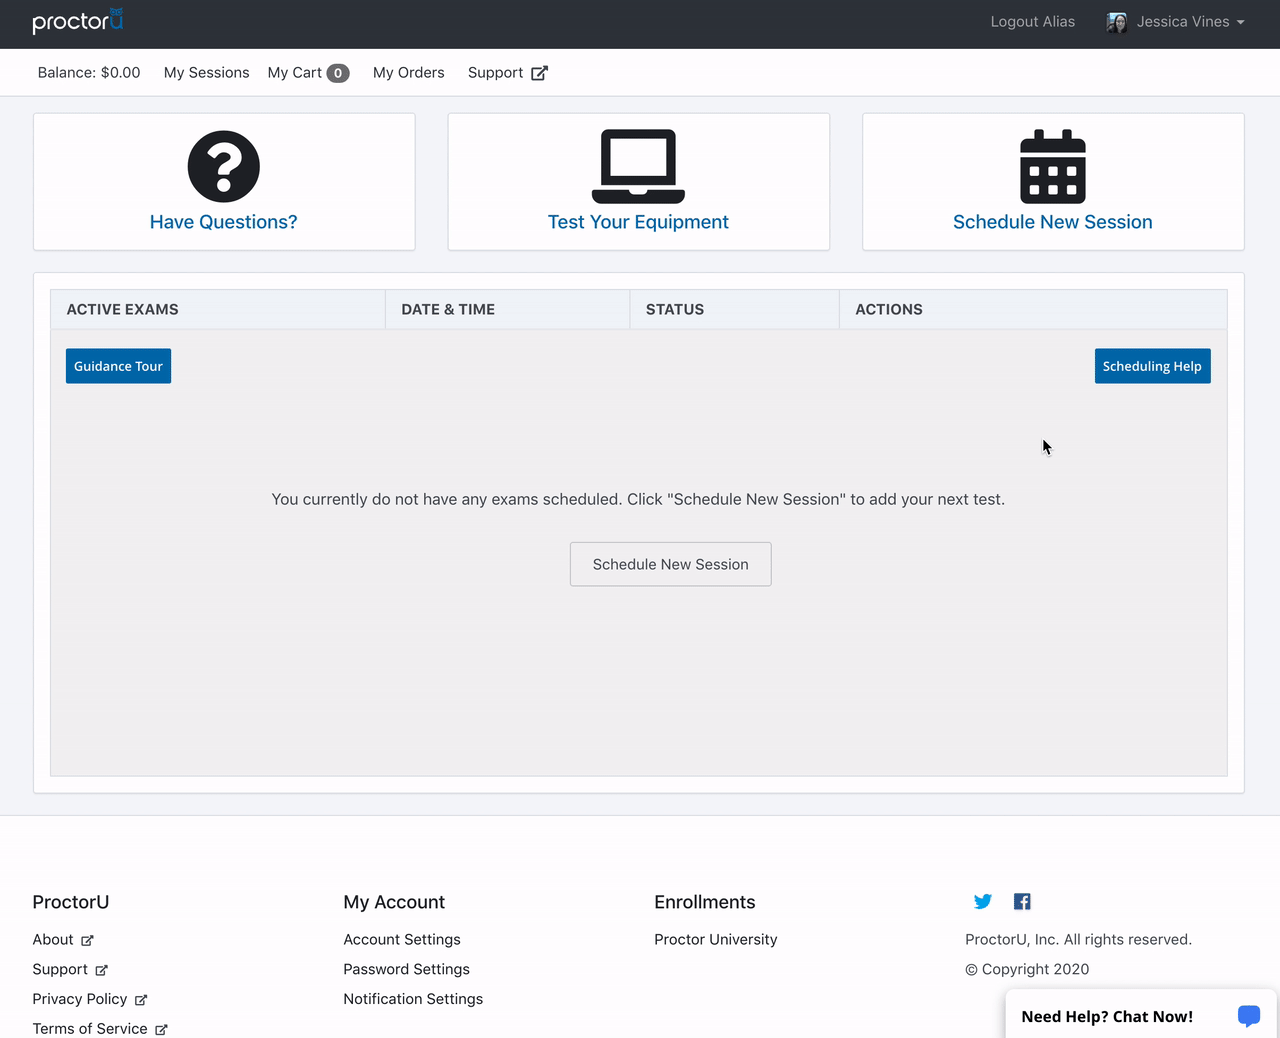The height and width of the screenshot is (1038, 1280).
Task: Click the gray Schedule New Session button
Action: (671, 564)
